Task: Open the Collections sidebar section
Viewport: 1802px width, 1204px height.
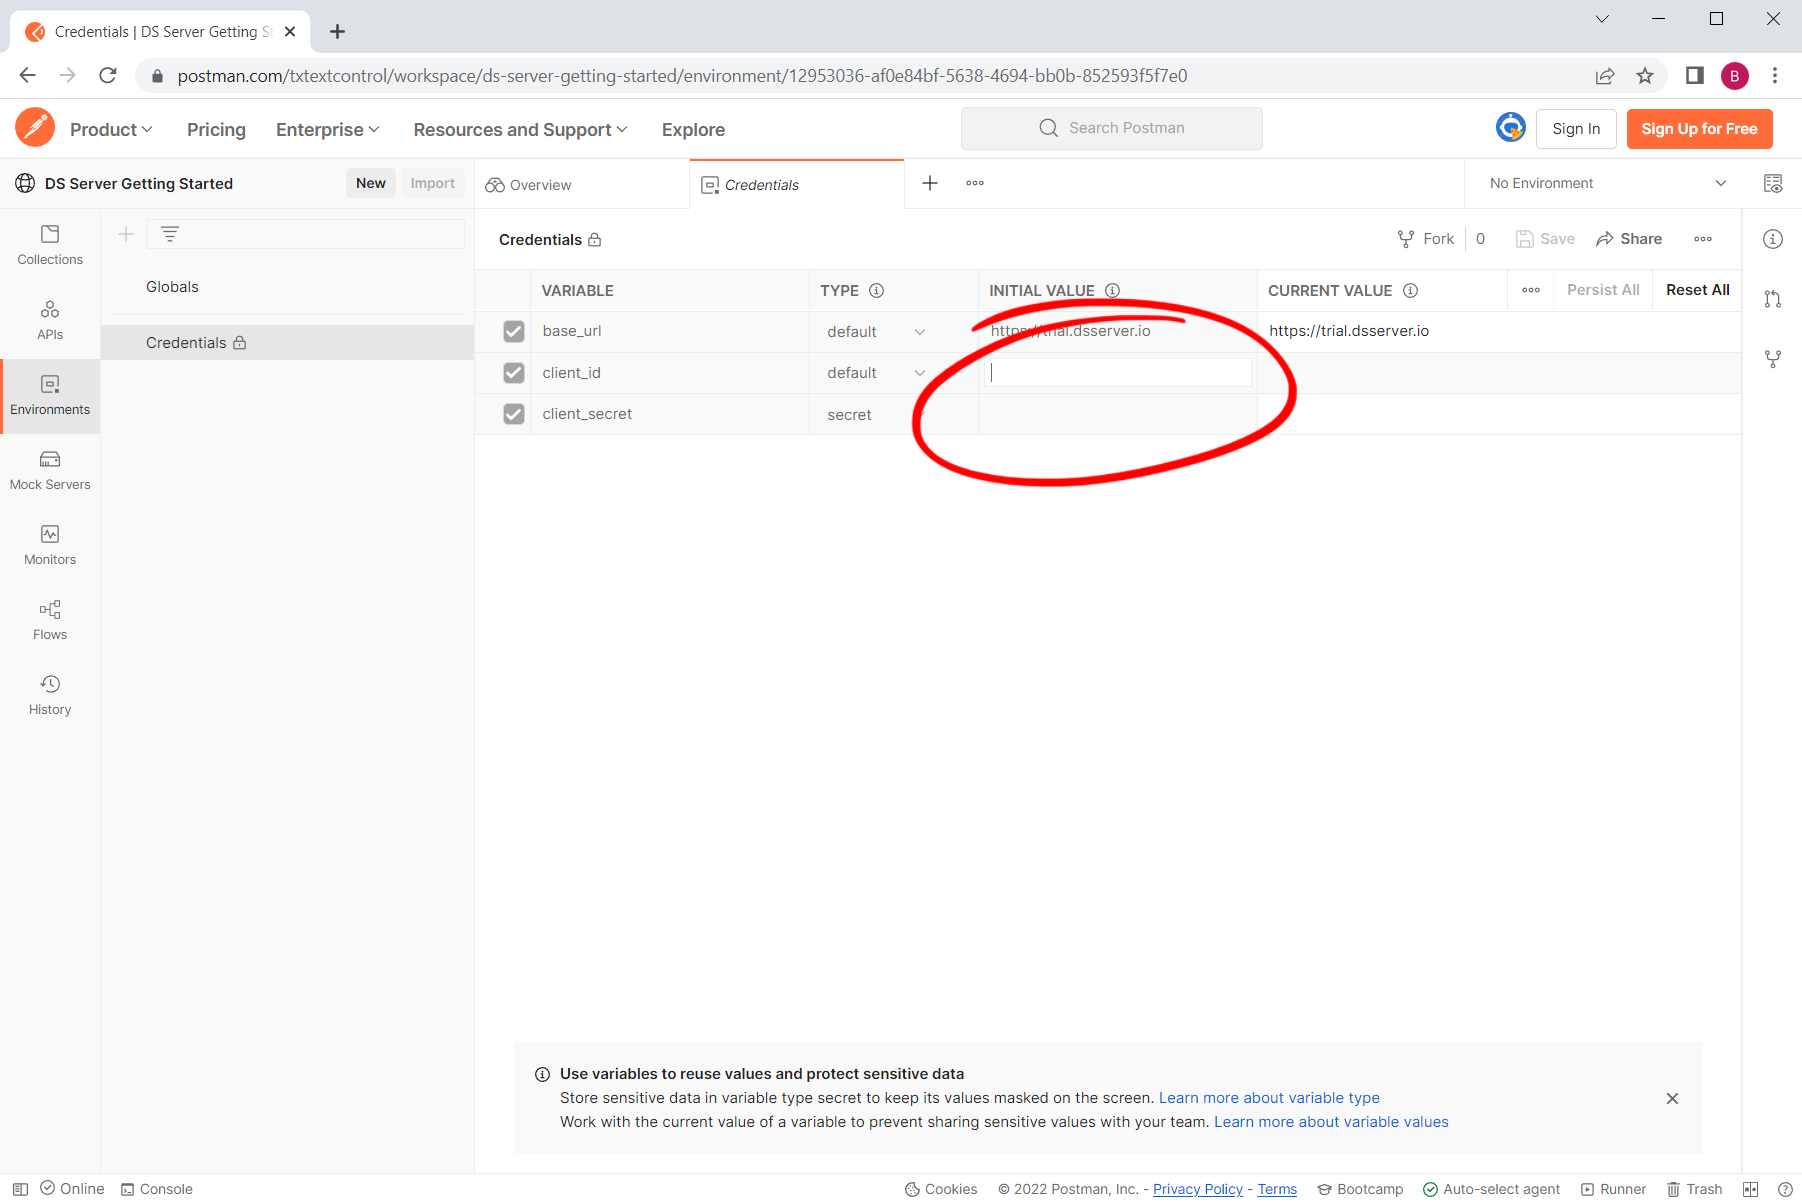Action: point(50,245)
